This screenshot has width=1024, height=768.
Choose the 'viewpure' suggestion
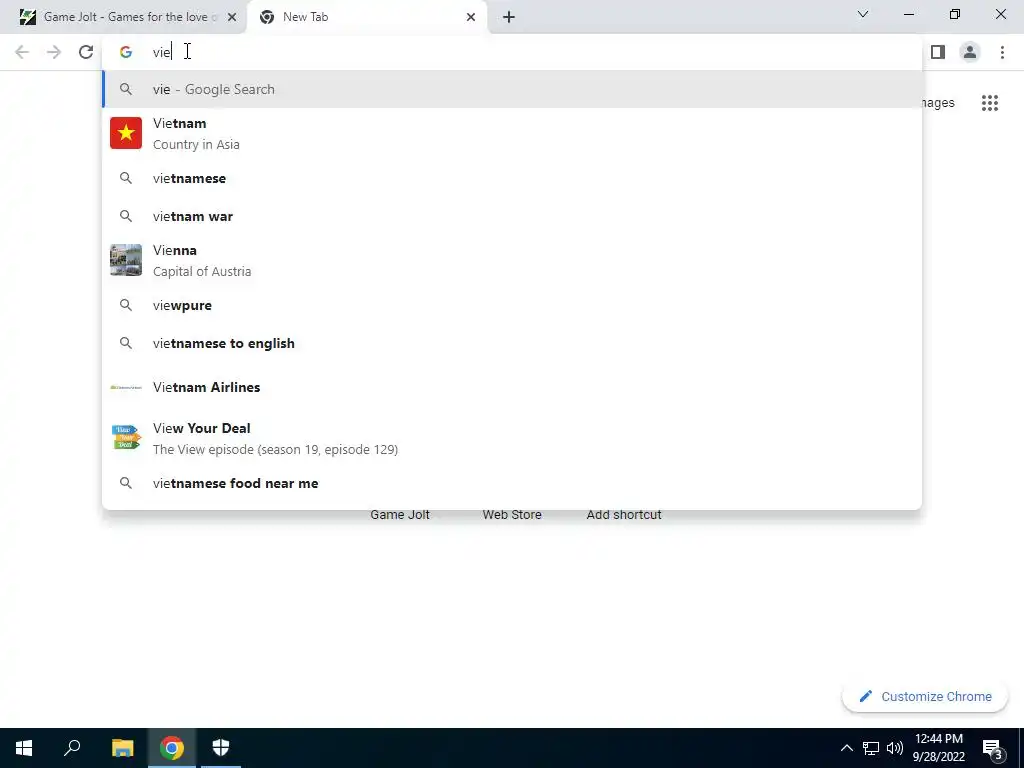(512, 305)
